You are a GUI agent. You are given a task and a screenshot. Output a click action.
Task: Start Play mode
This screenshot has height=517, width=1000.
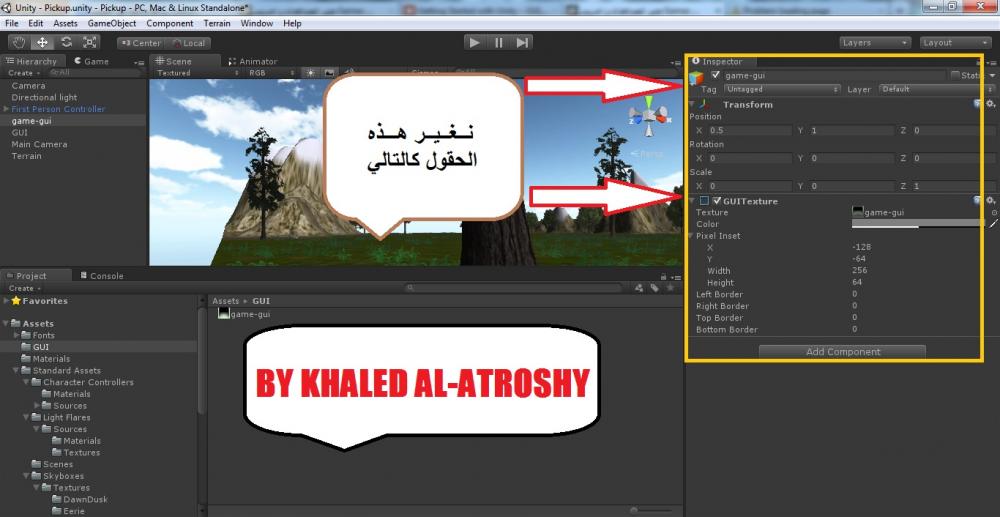(474, 43)
